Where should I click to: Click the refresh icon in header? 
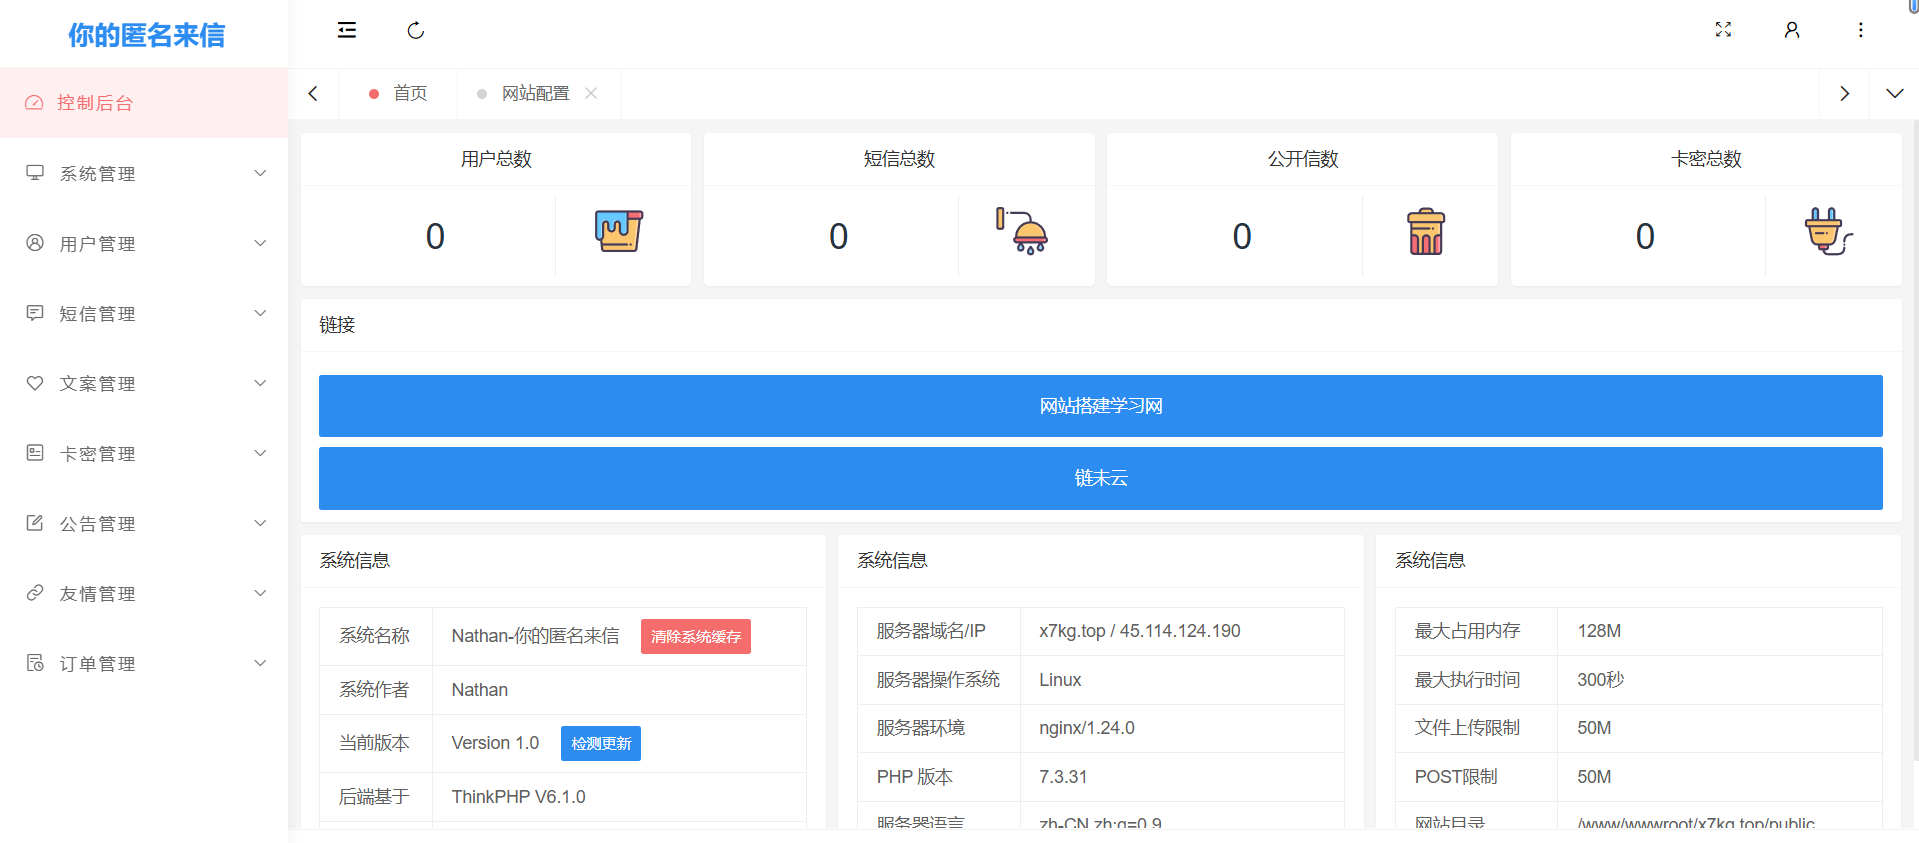click(416, 30)
